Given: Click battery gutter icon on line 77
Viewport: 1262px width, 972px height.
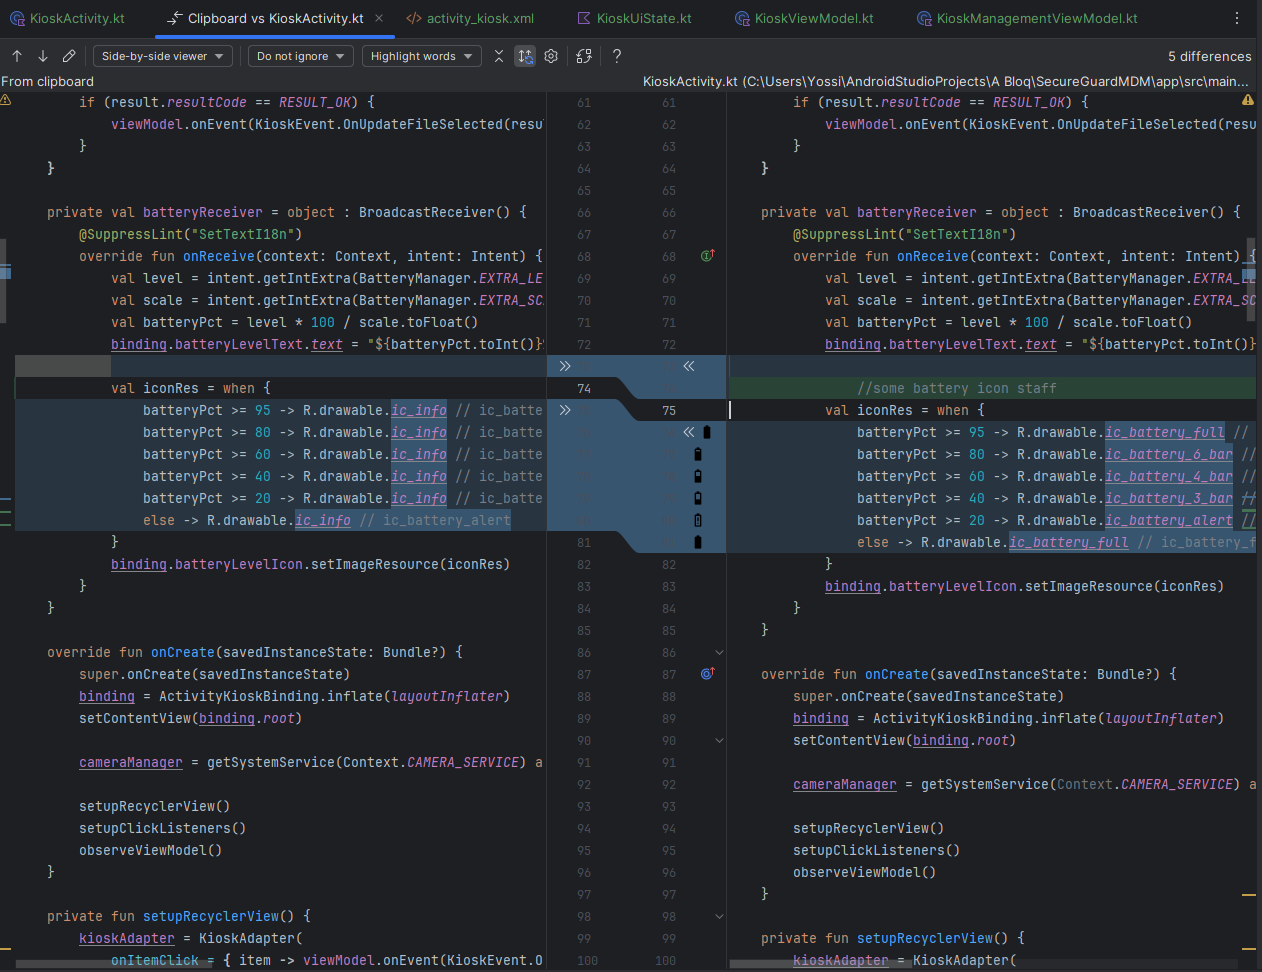Looking at the screenshot, I should point(698,454).
